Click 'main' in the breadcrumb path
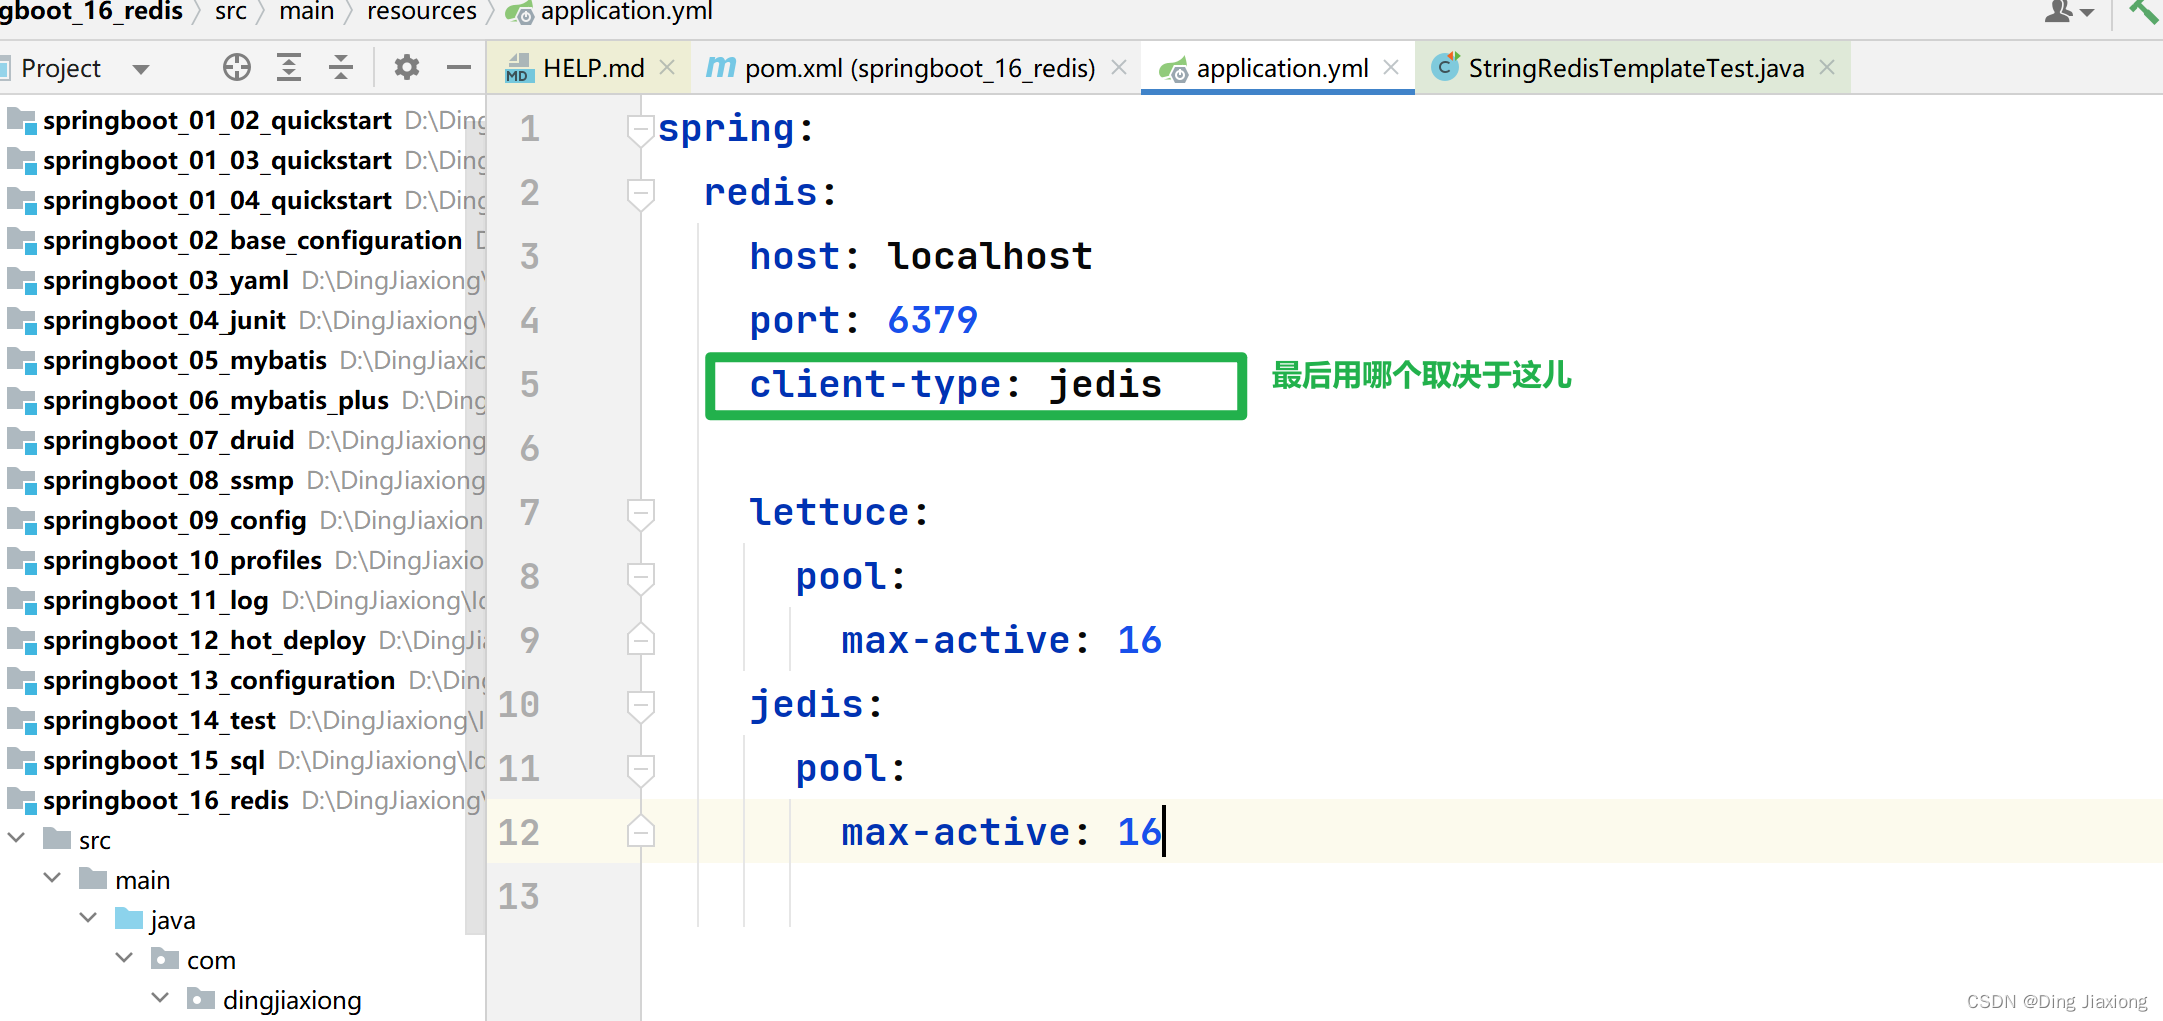Viewport: 2163px width, 1021px height. point(307,11)
